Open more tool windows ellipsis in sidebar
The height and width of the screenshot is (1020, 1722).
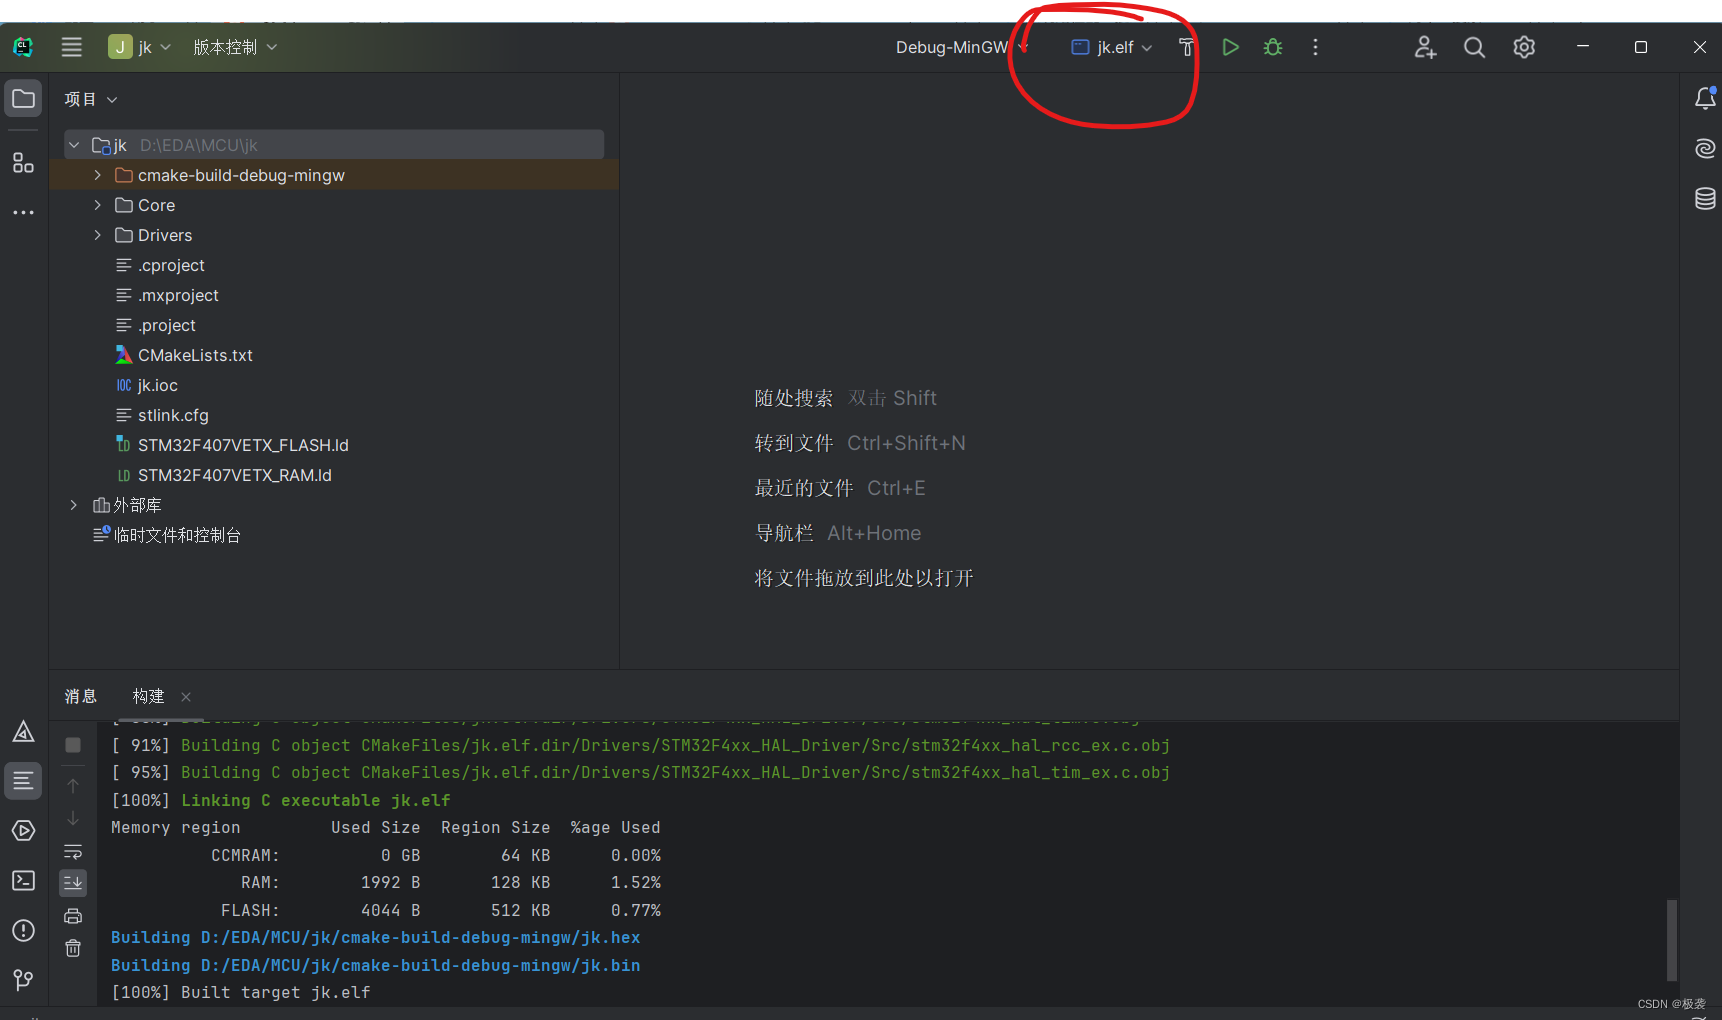pos(23,212)
